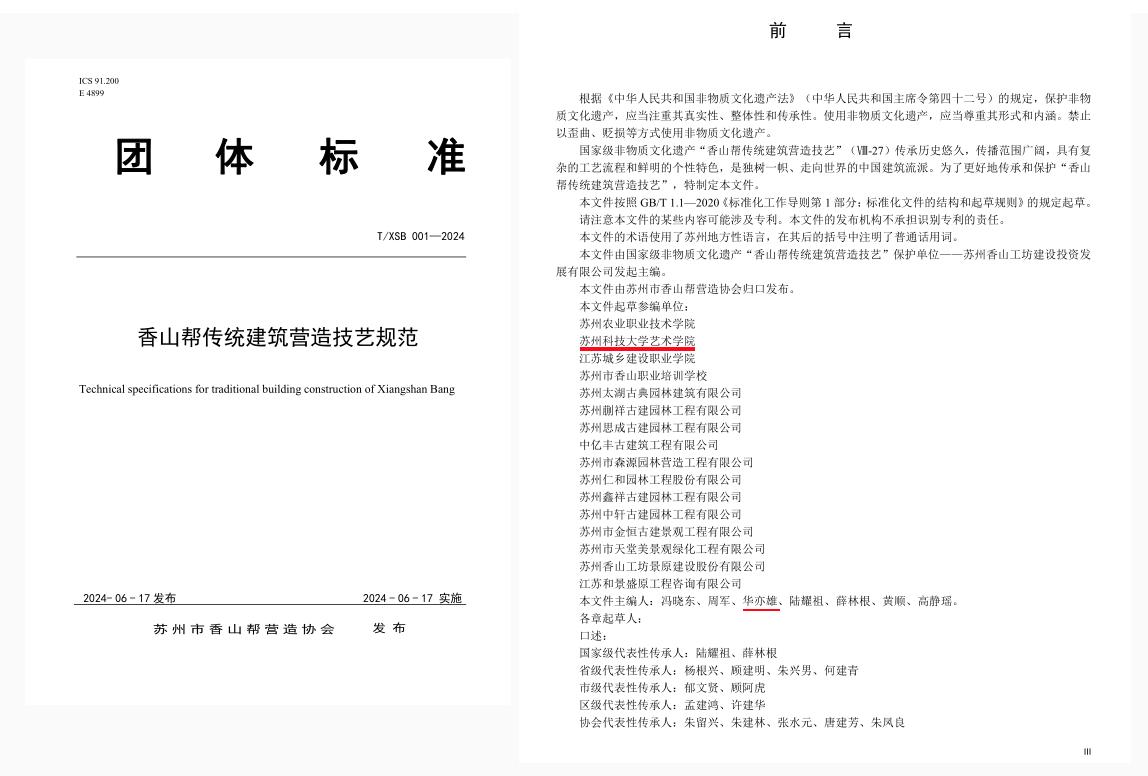Screen dimensions: 1148x776
Task: Select the line 江苏和景盛原工程咨询有限公司
Action: click(x=660, y=583)
